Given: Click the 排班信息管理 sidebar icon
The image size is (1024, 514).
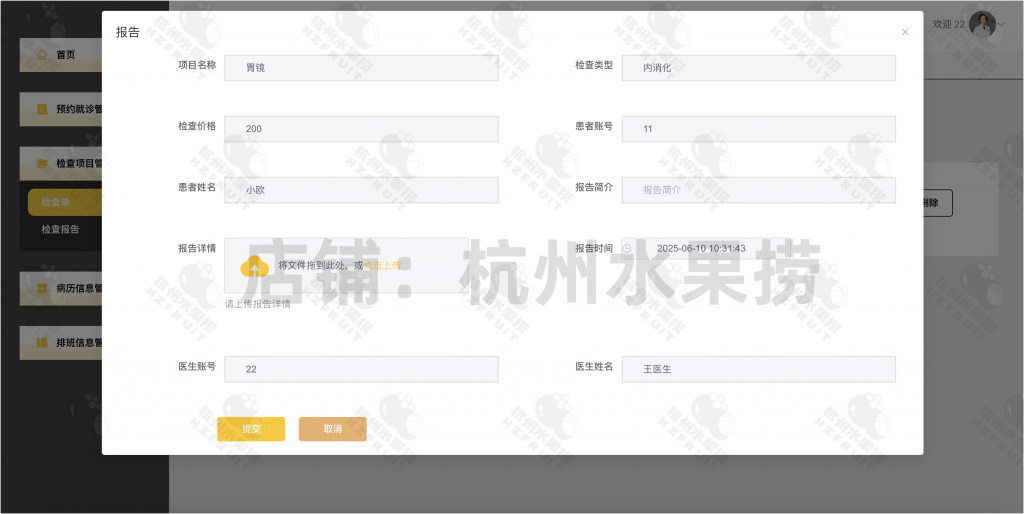Looking at the screenshot, I should click(42, 342).
